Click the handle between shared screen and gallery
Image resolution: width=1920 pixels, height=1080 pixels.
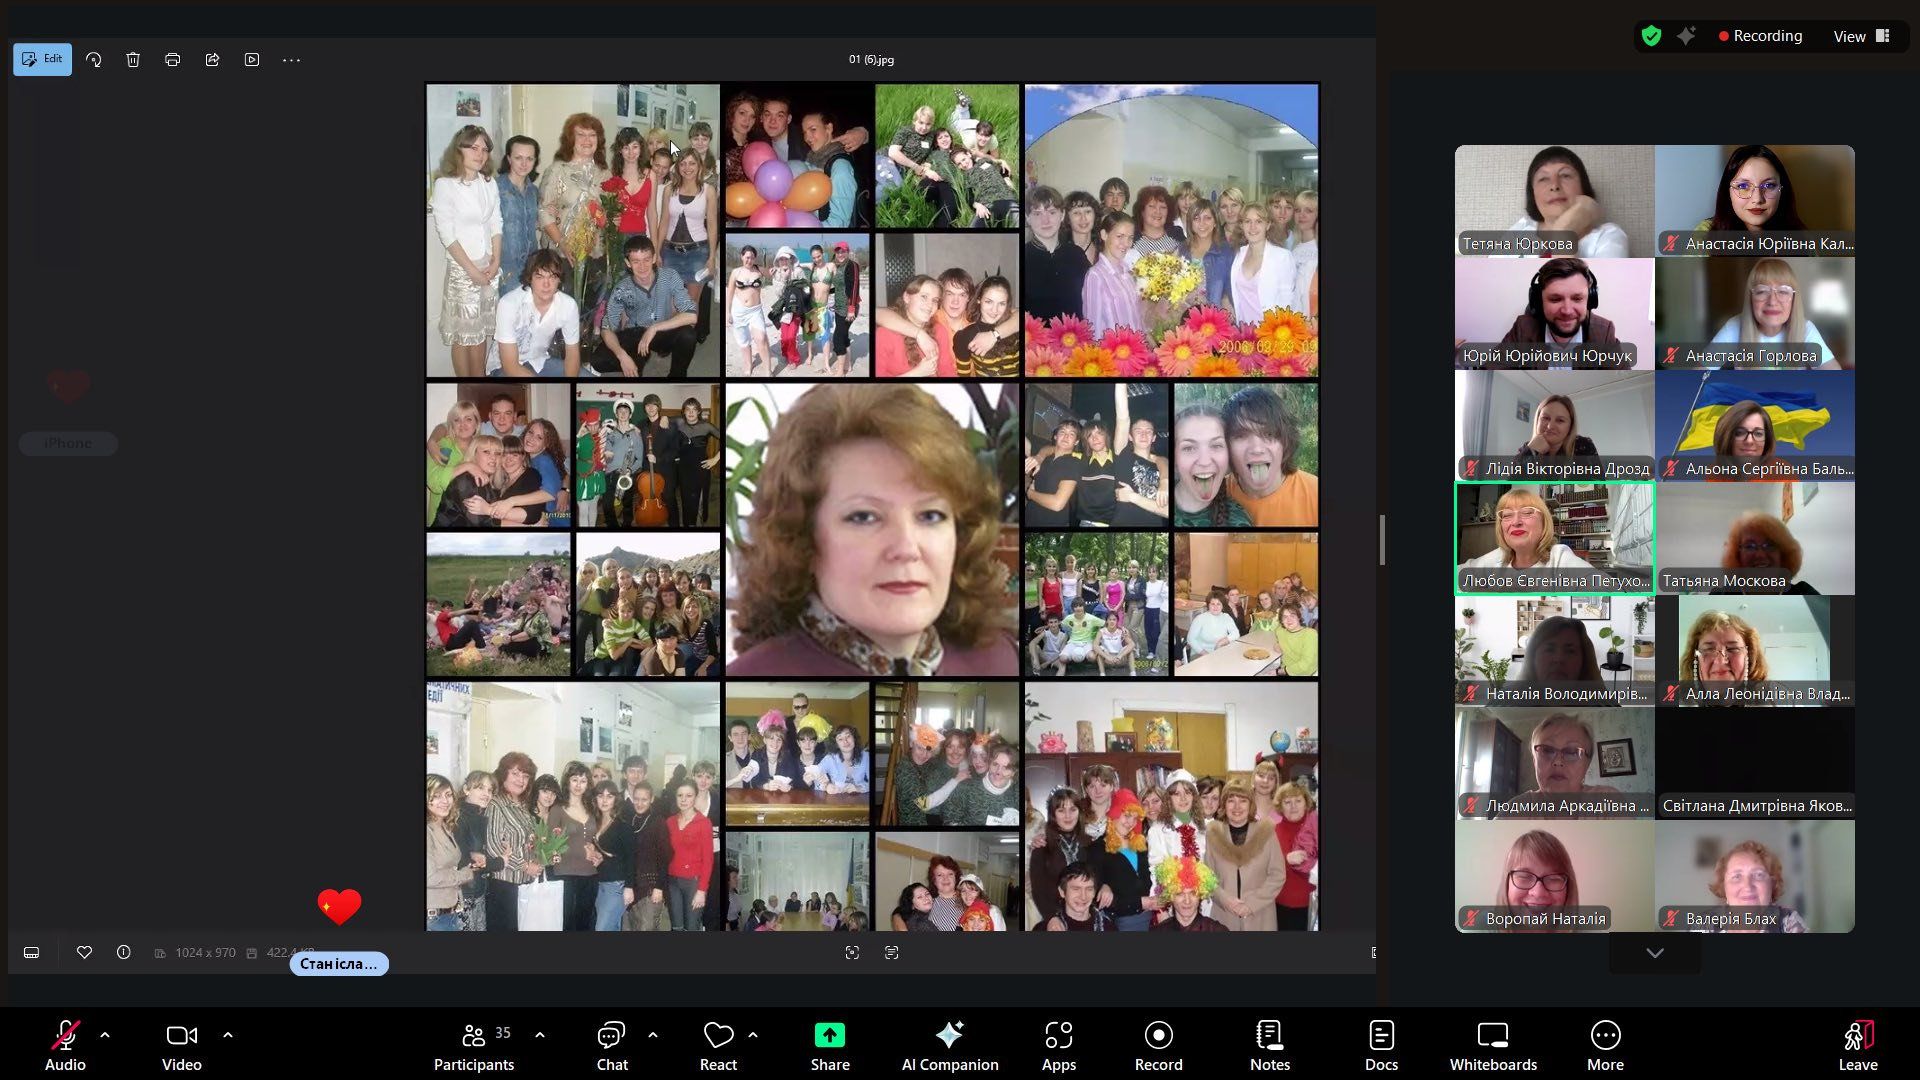click(1382, 540)
